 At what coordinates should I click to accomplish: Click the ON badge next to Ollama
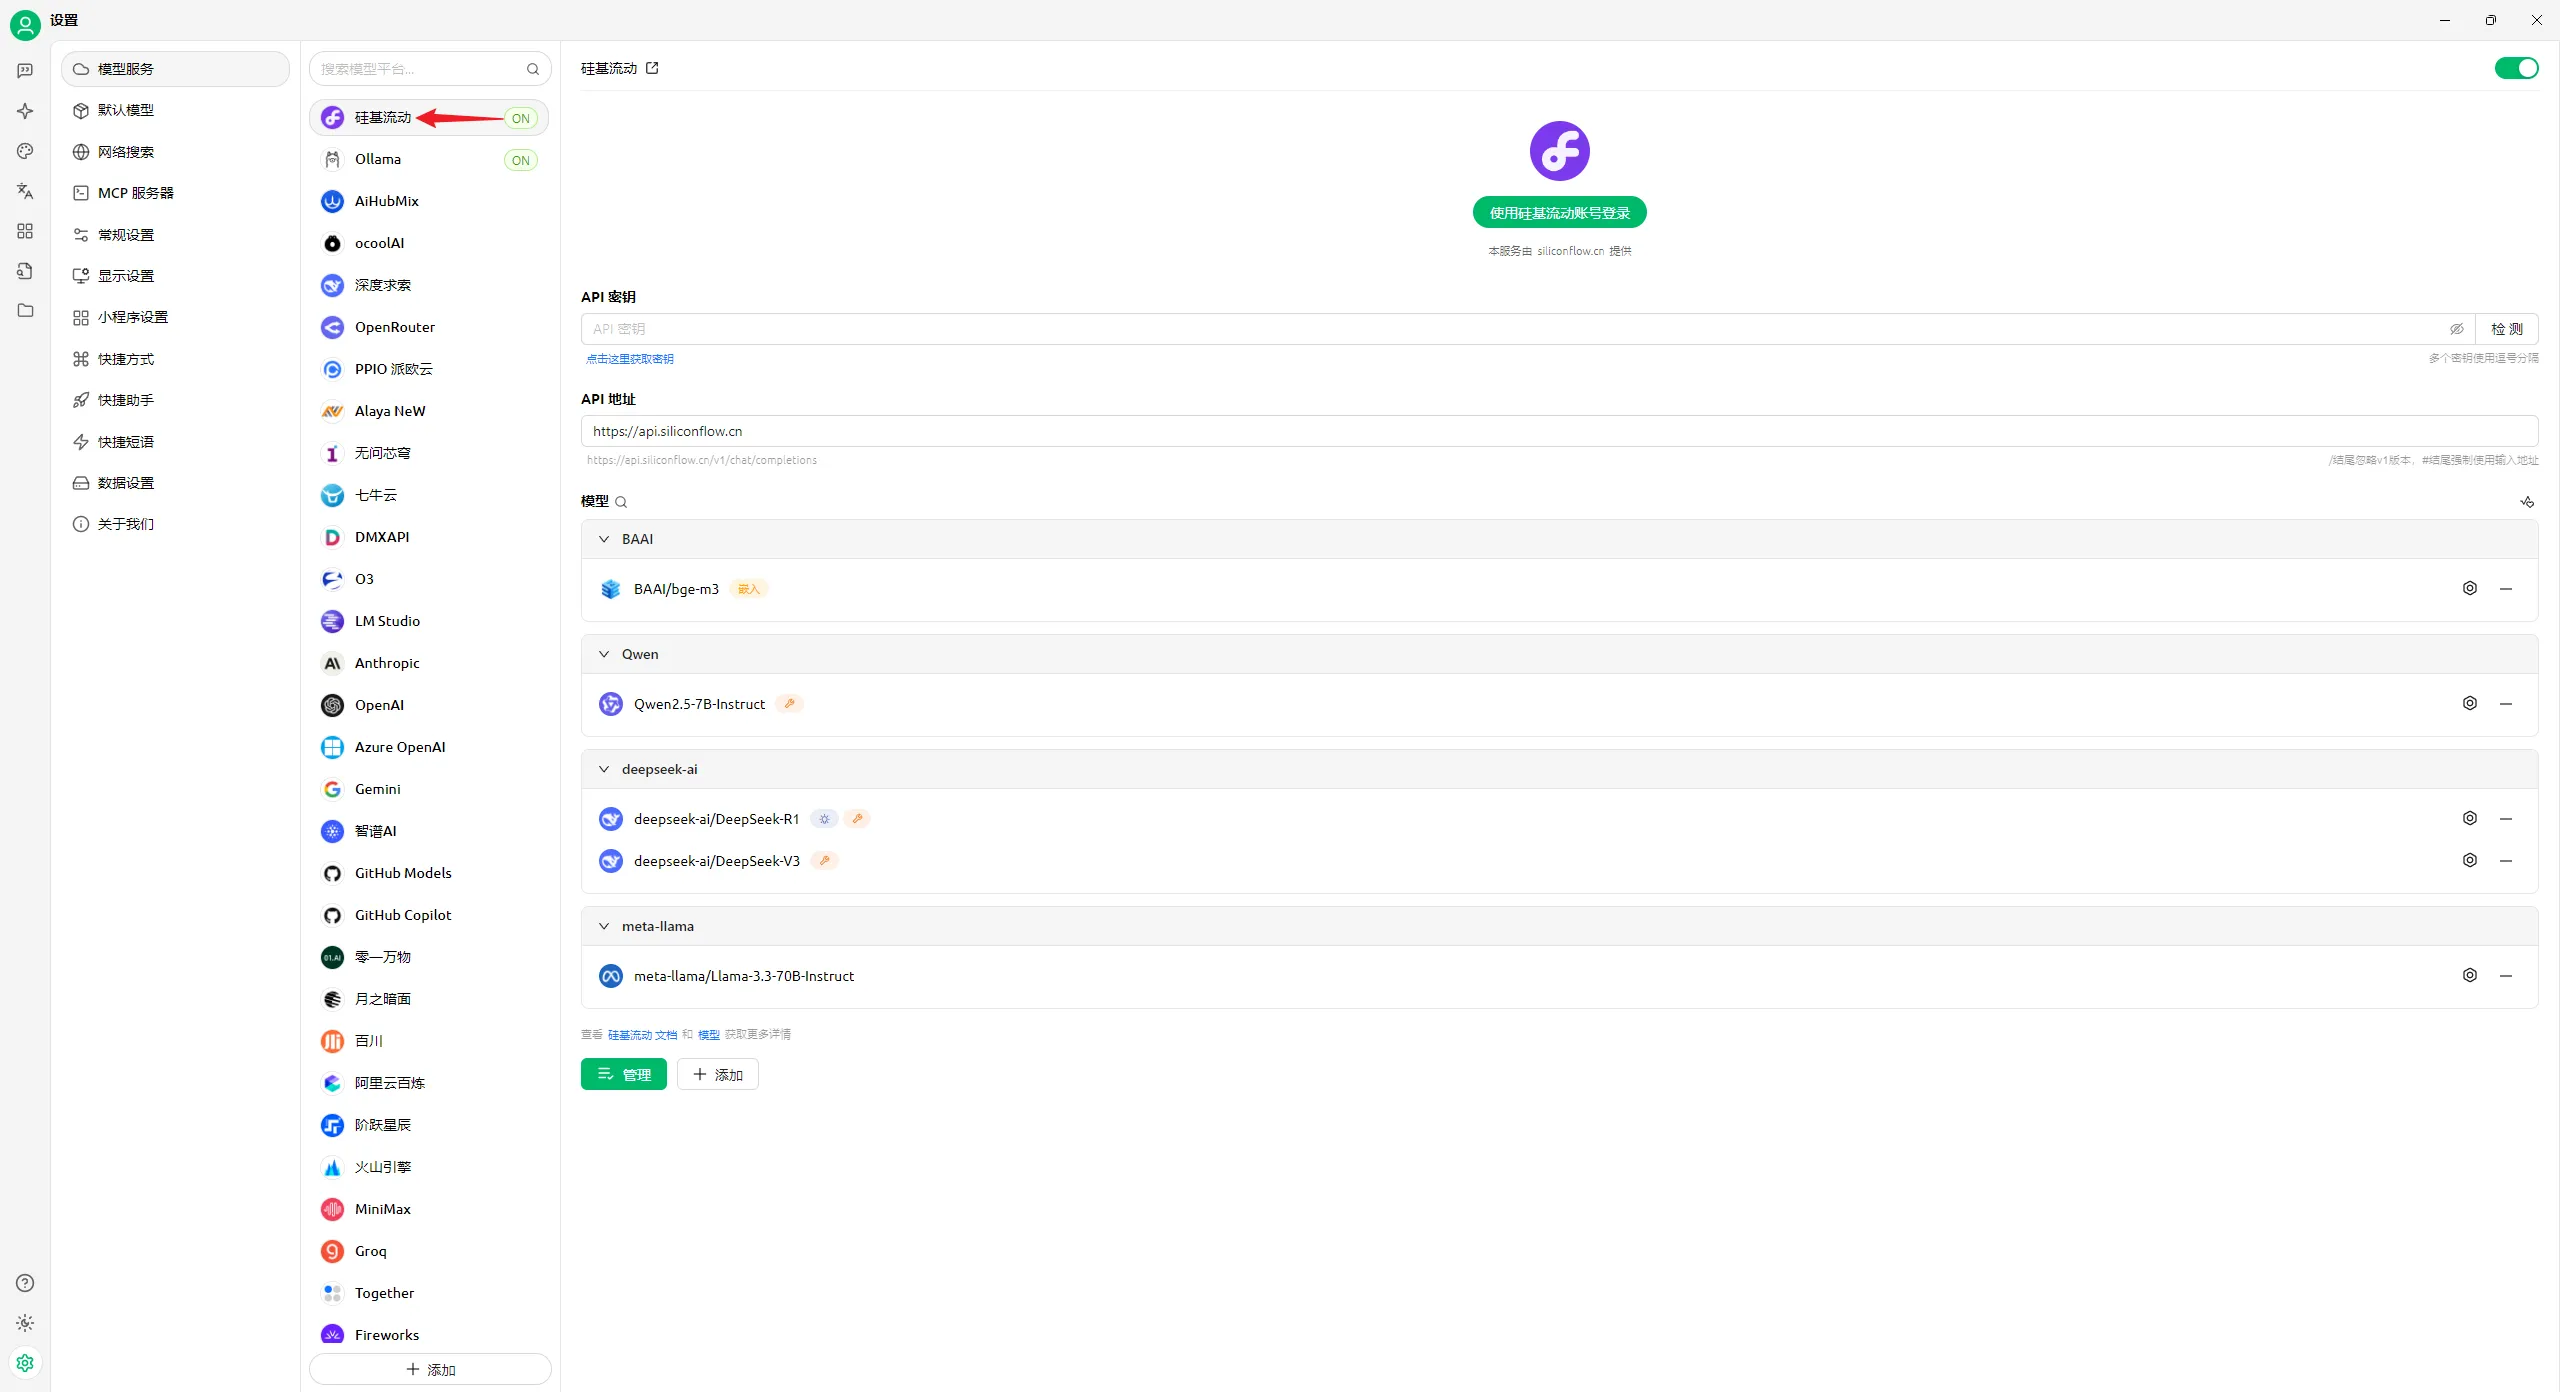click(x=520, y=160)
